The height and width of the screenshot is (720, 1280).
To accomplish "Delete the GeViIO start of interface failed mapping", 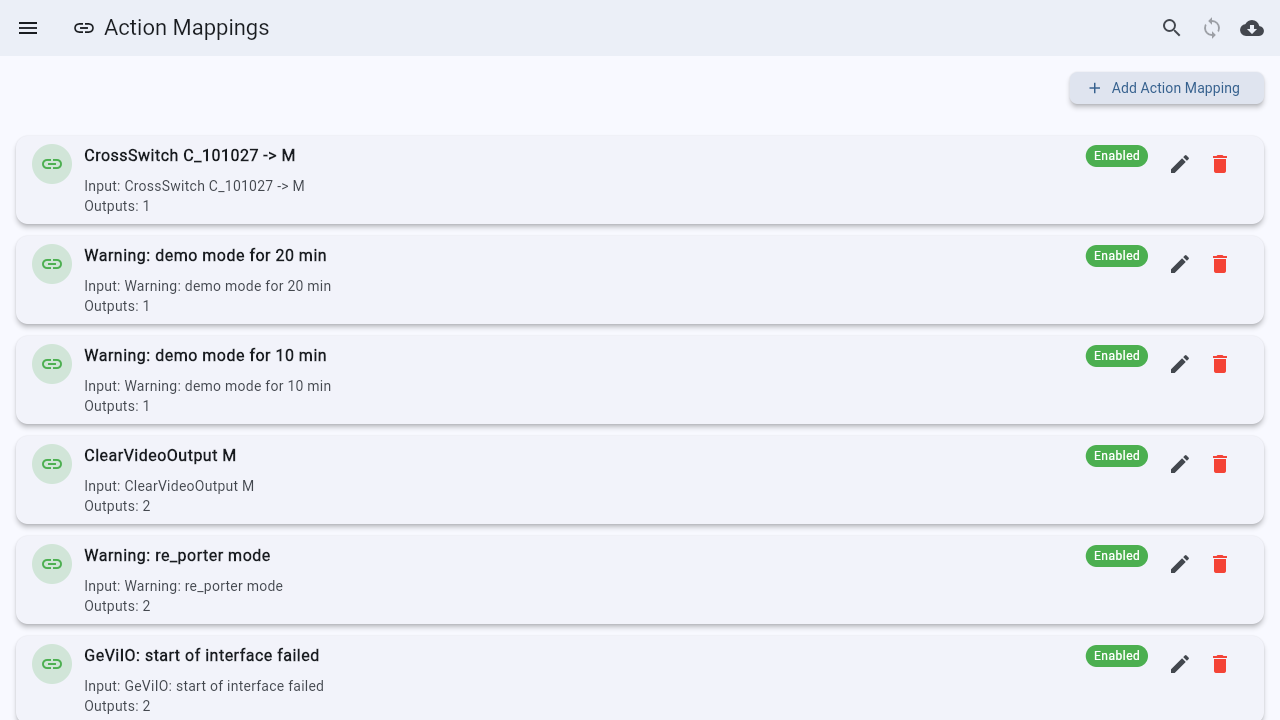I will click(x=1220, y=664).
